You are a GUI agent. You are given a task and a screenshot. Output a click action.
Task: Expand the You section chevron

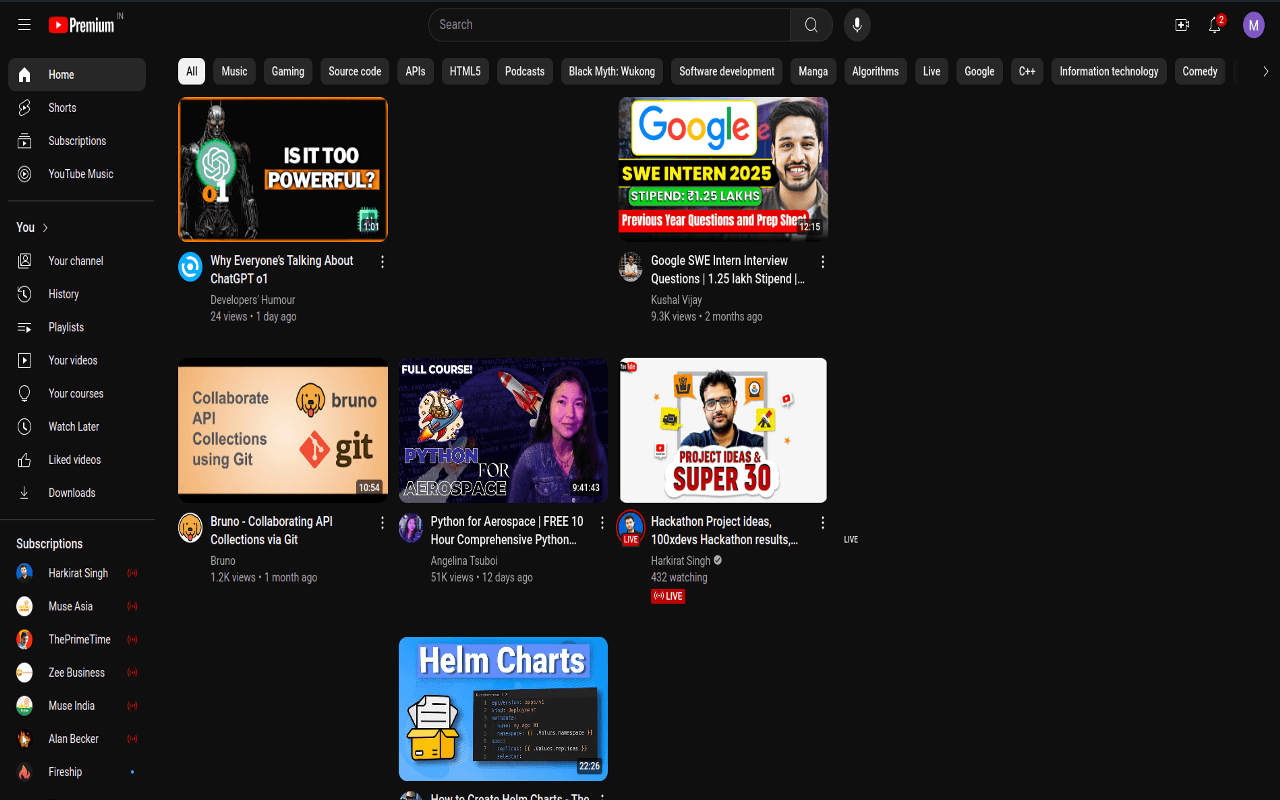click(x=45, y=228)
